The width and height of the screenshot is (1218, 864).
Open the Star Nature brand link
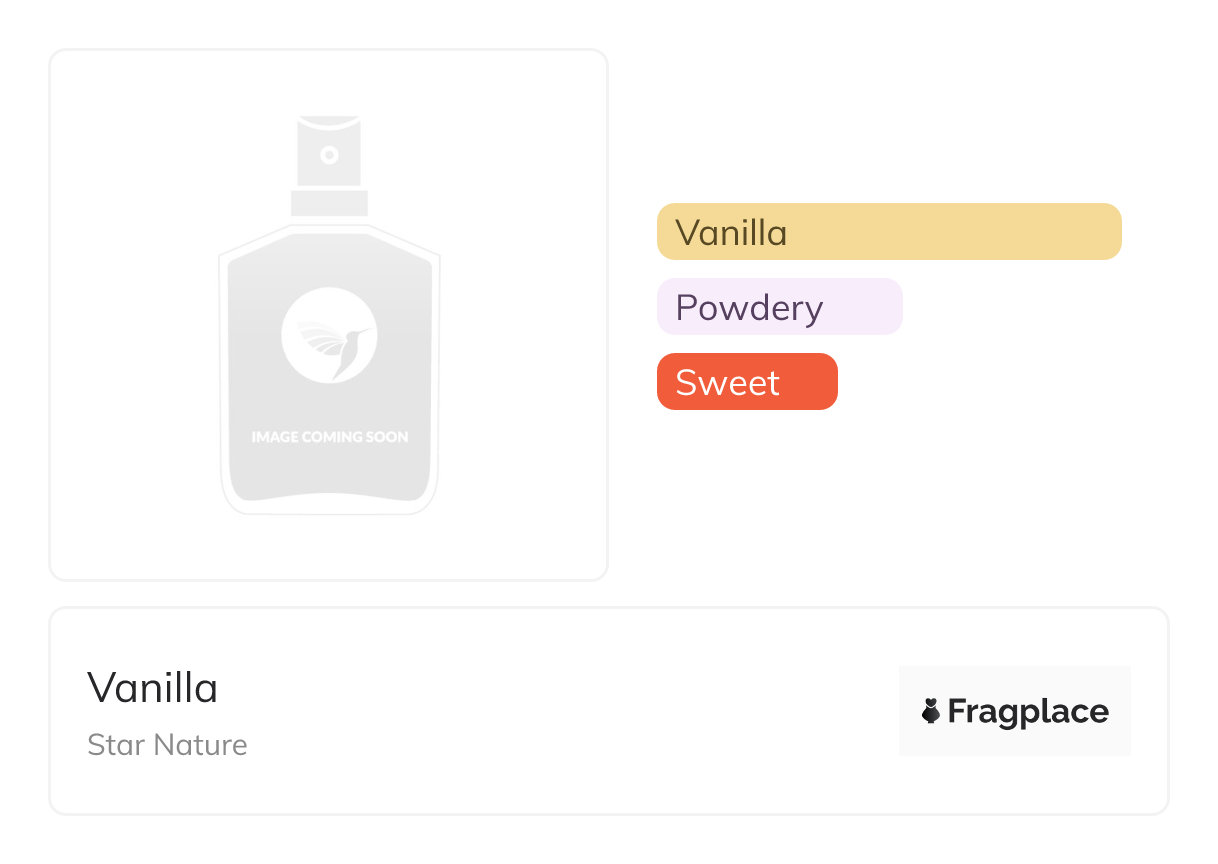point(167,745)
